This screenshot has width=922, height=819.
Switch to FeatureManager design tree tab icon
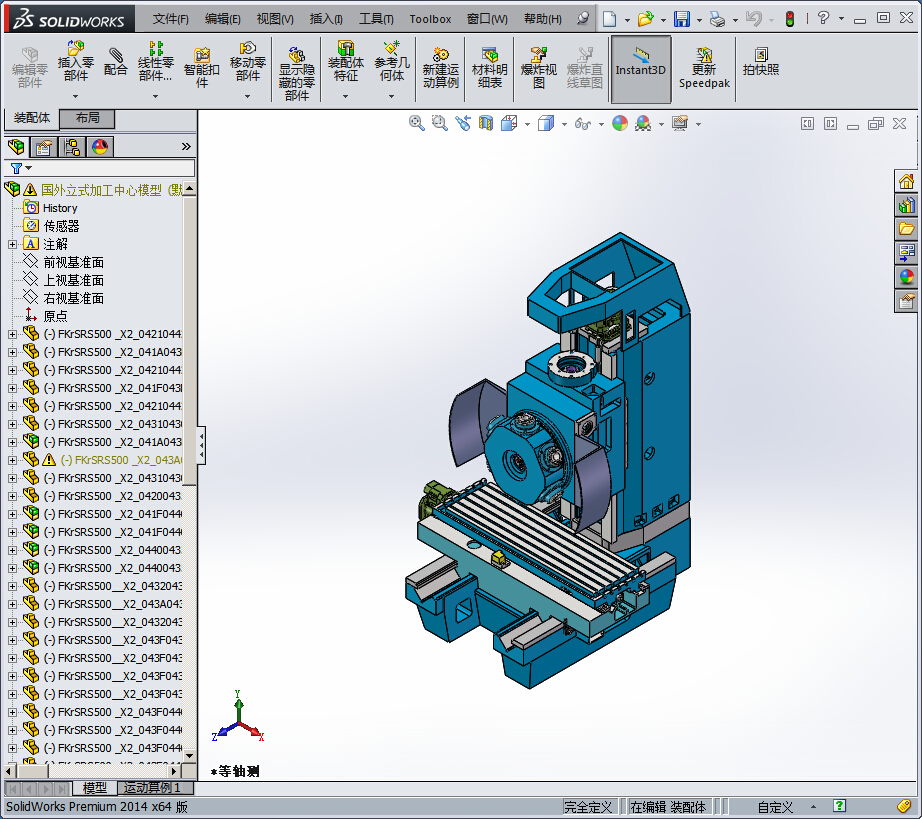point(16,146)
